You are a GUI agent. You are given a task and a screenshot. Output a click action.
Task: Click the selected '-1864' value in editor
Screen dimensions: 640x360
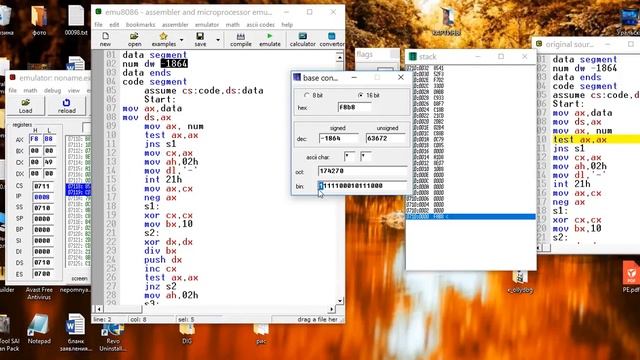pos(174,64)
